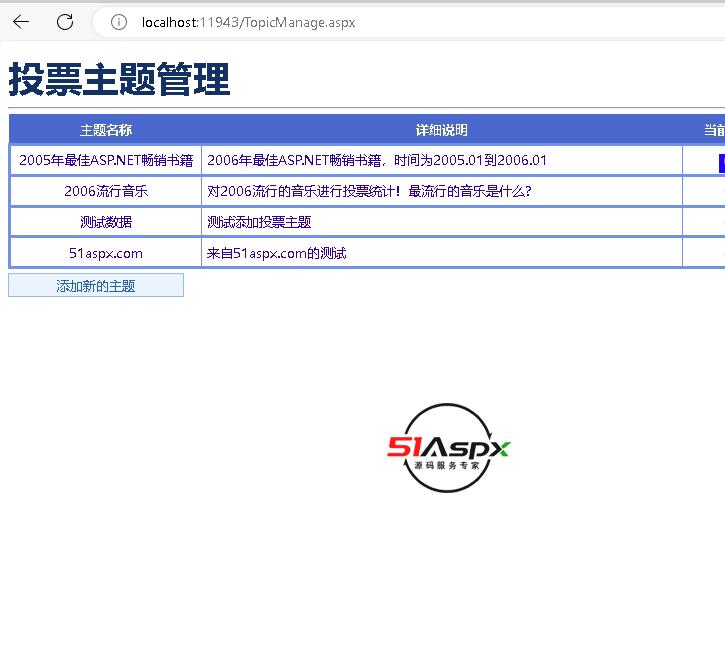
Task: Click the 测试数据 topic name cell
Action: [x=106, y=222]
